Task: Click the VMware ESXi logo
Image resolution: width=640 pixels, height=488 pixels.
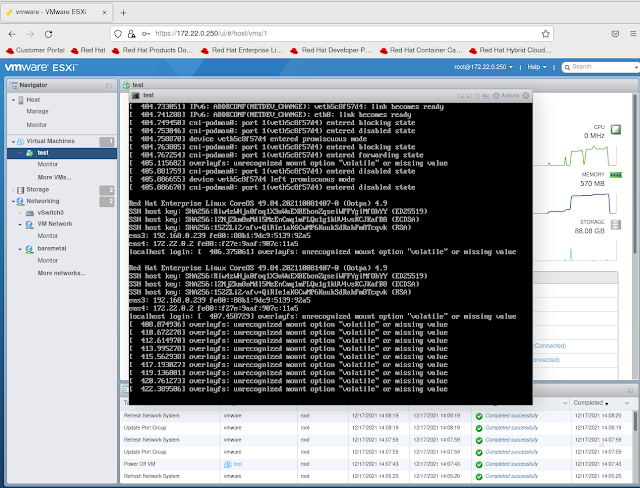Action: pyautogui.click(x=41, y=67)
